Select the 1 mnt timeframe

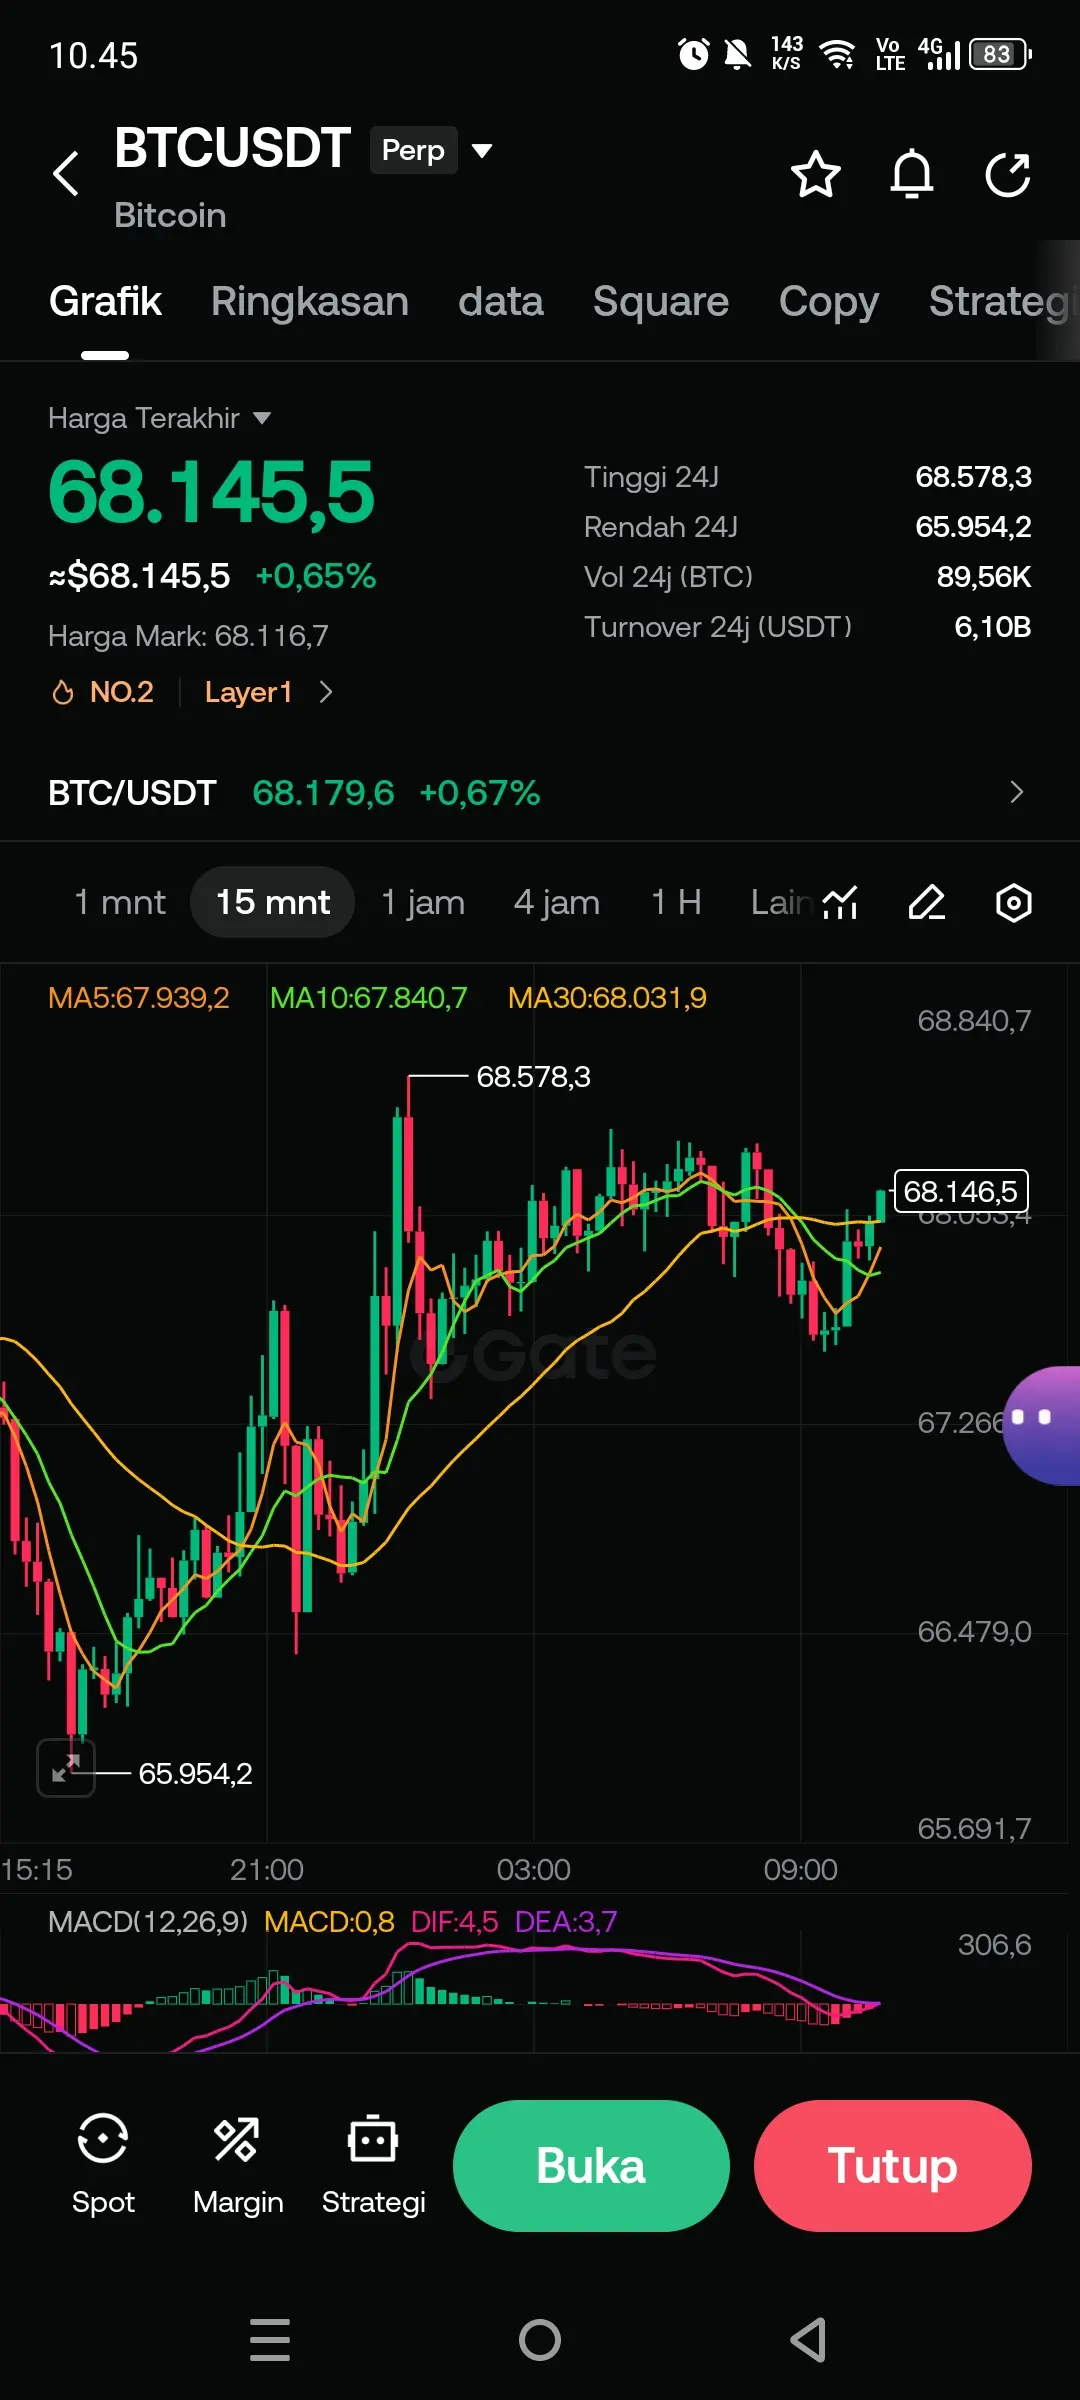pyautogui.click(x=120, y=902)
